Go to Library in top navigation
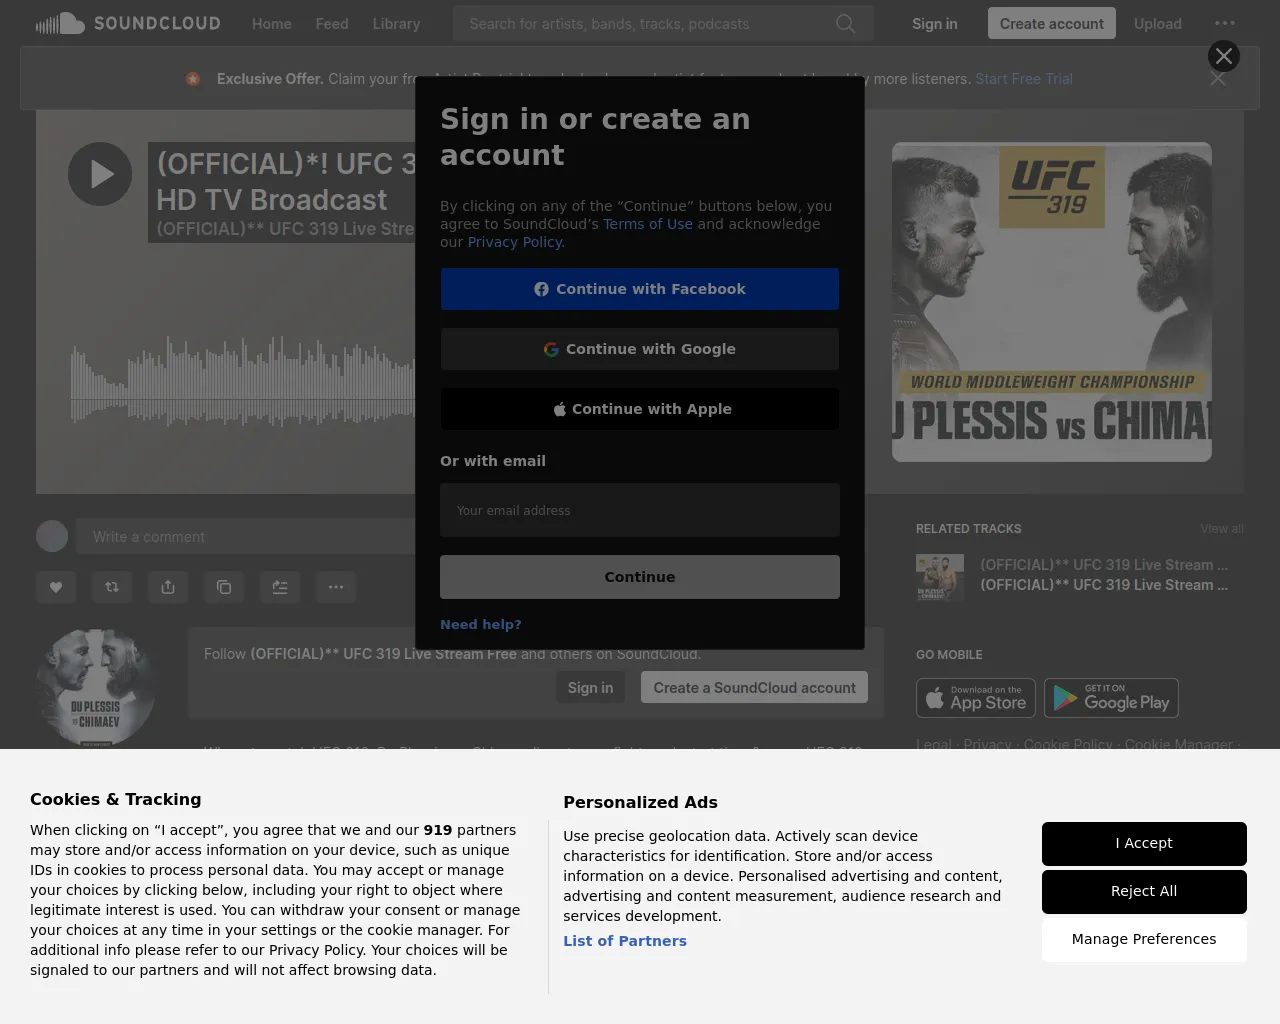Screen dimensions: 1280x1024 click(396, 24)
